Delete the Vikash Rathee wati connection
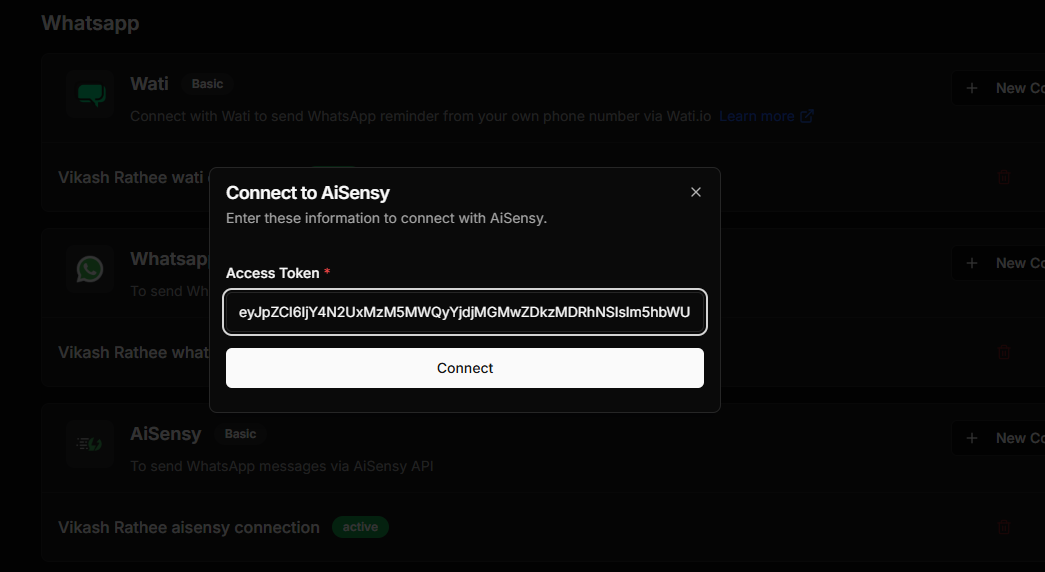 click(1004, 177)
